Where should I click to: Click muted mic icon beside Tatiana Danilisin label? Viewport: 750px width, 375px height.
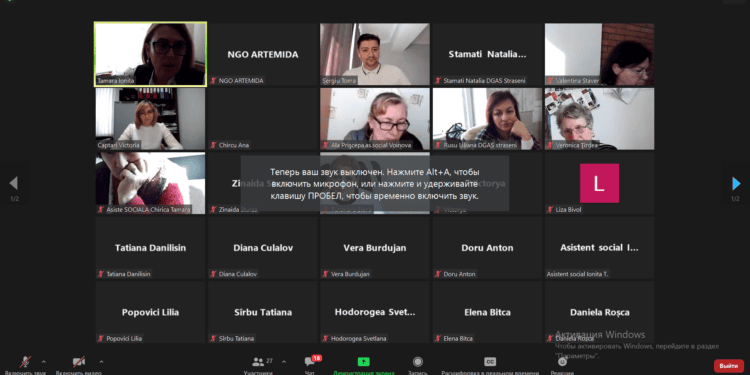pyautogui.click(x=101, y=274)
